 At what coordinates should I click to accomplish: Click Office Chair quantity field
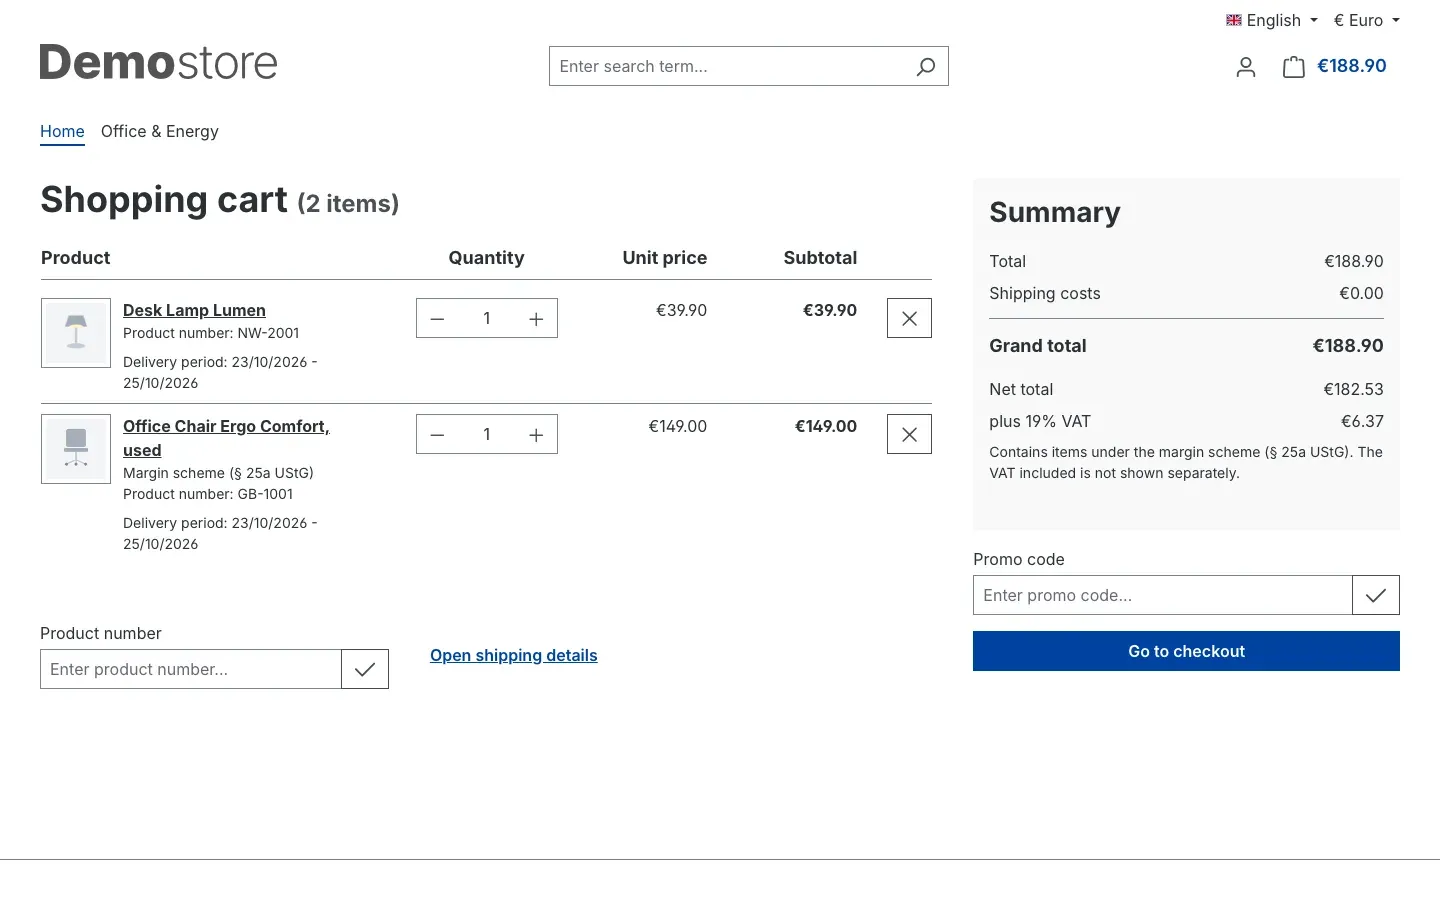[487, 435]
